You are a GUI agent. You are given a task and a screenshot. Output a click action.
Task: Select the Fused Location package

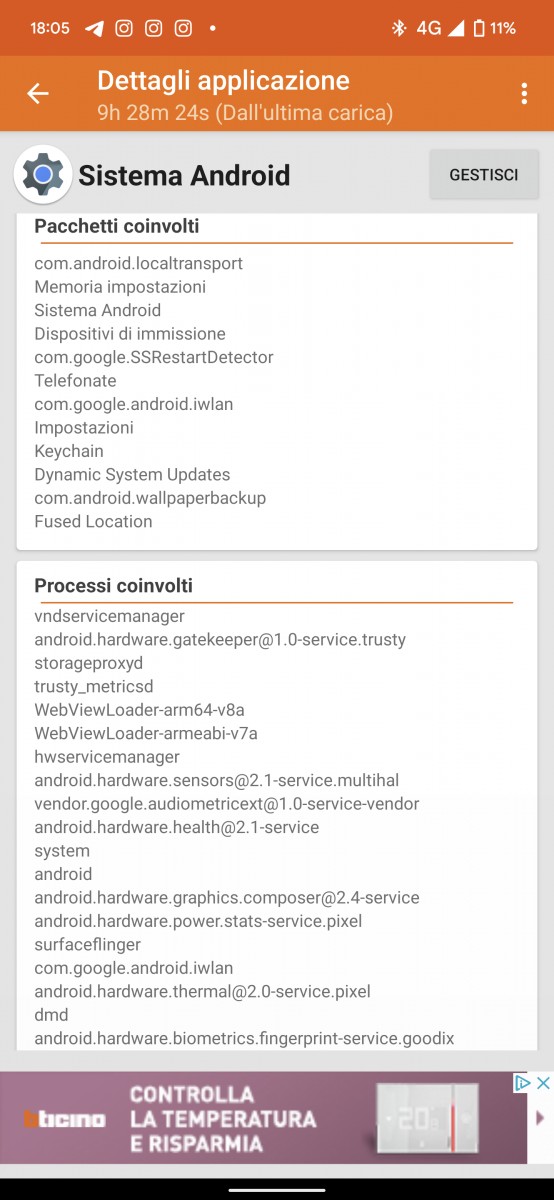point(94,521)
